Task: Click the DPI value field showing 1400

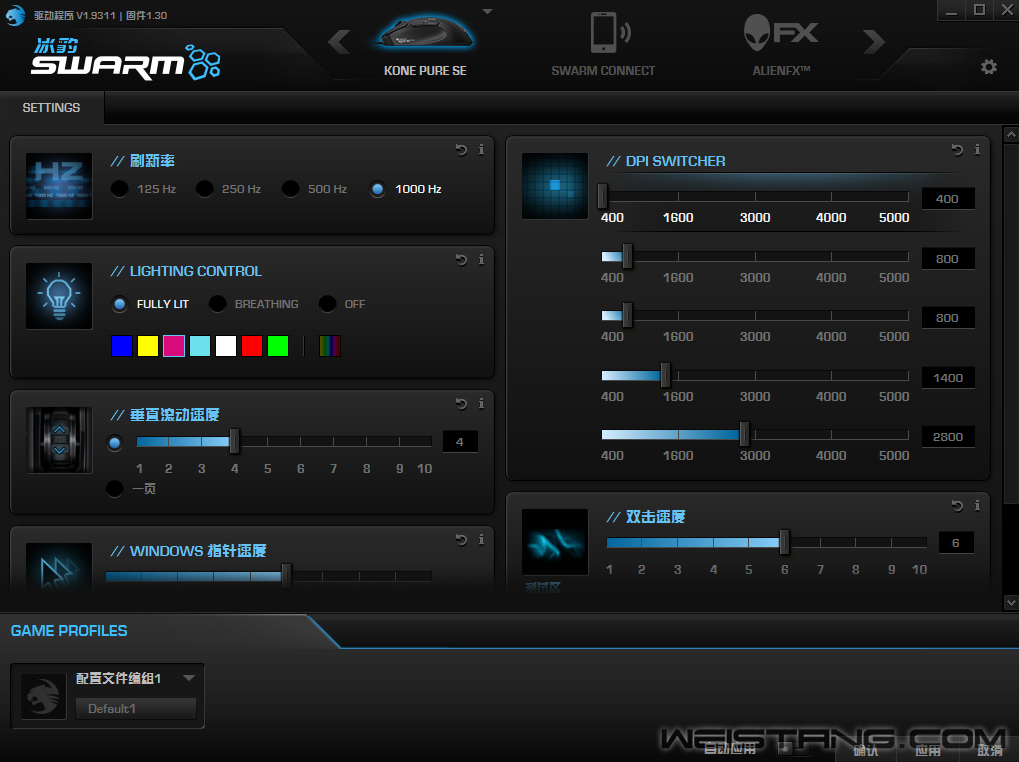Action: tap(948, 378)
